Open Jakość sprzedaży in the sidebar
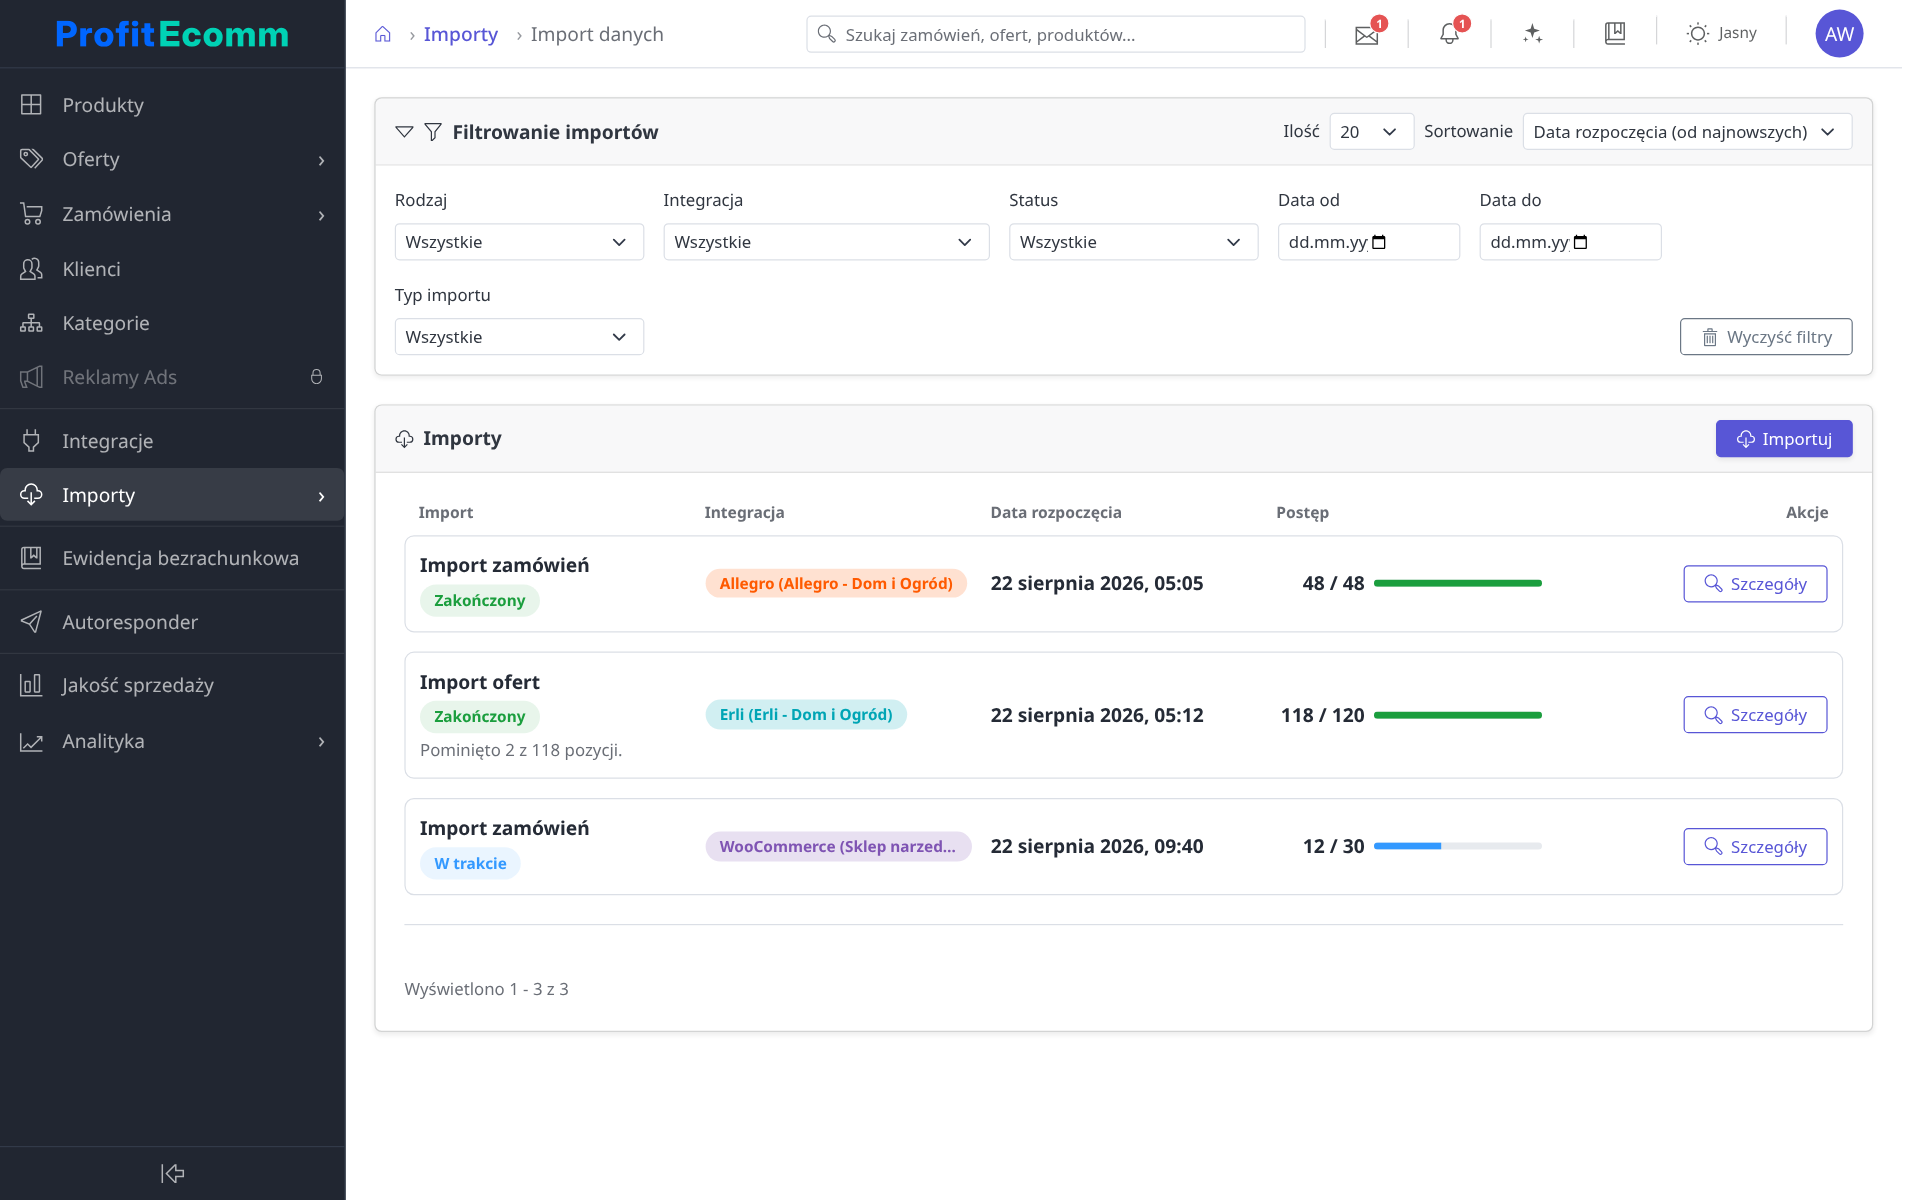 (x=172, y=685)
